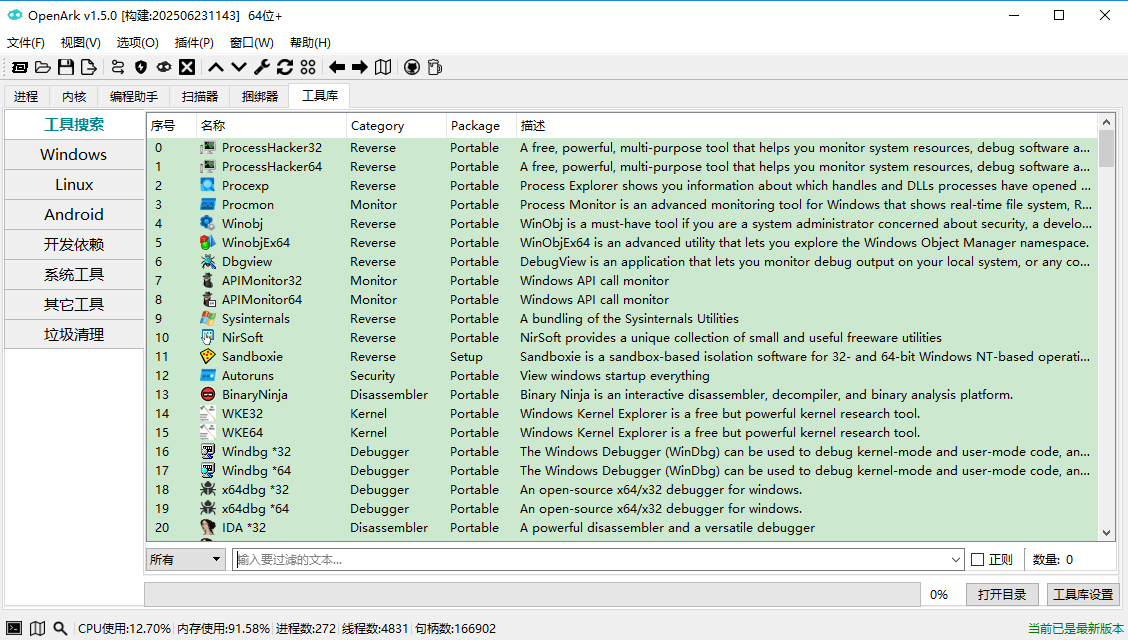The image size is (1128, 640).
Task: Click the 打开目录 button
Action: (x=1002, y=594)
